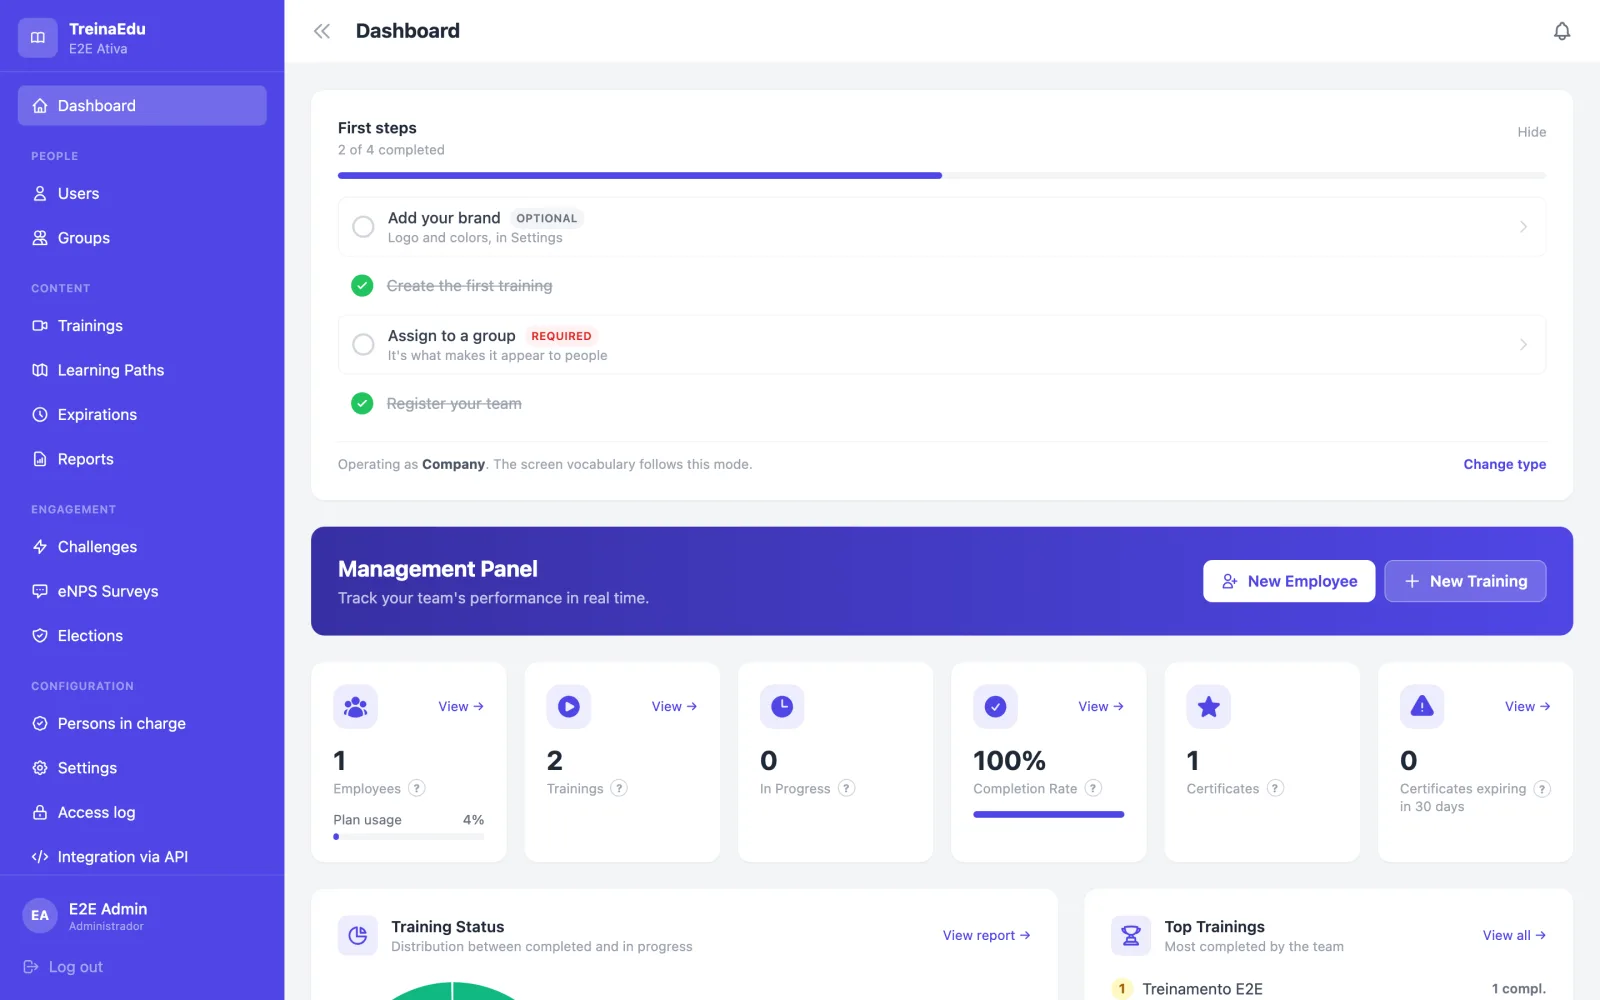
Task: Click the Top Trainings trophy icon
Action: point(1131,936)
